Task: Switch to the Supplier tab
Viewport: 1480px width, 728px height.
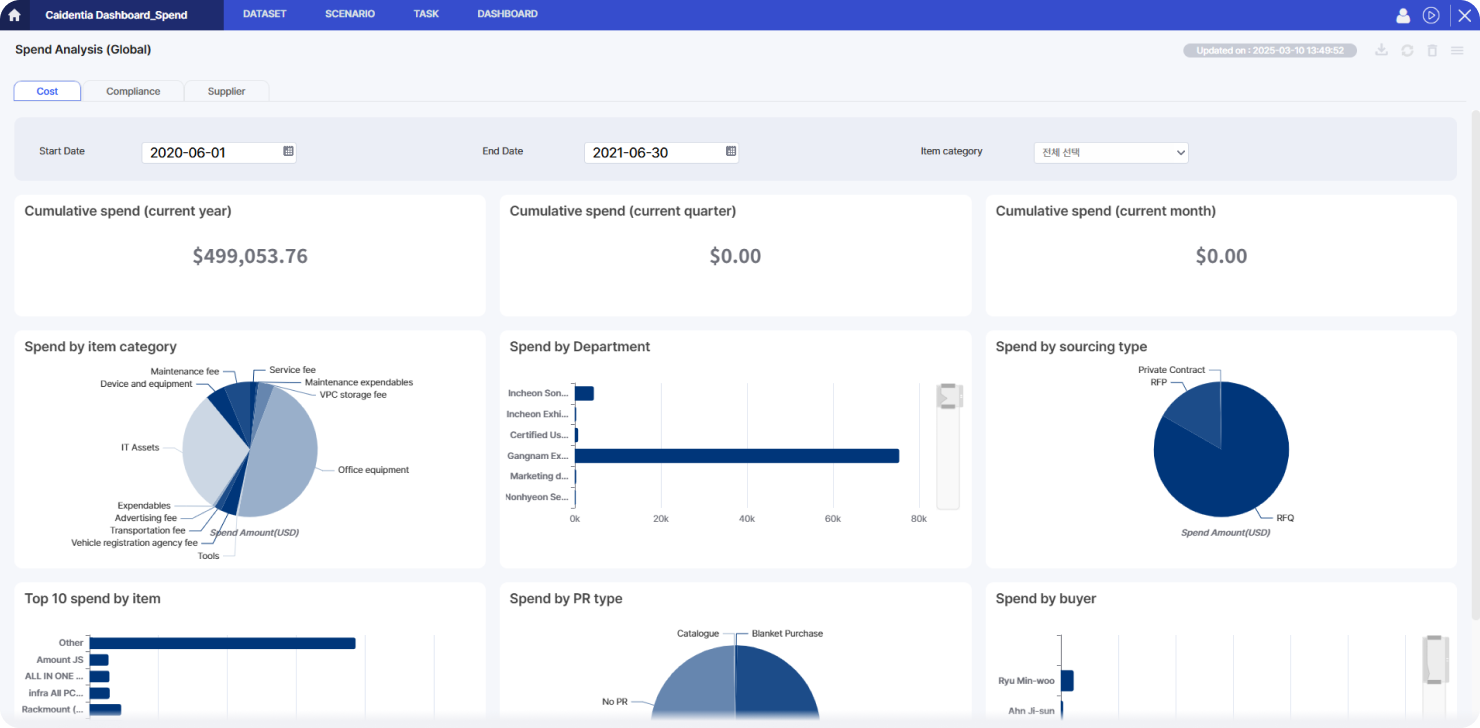Action: tap(226, 91)
